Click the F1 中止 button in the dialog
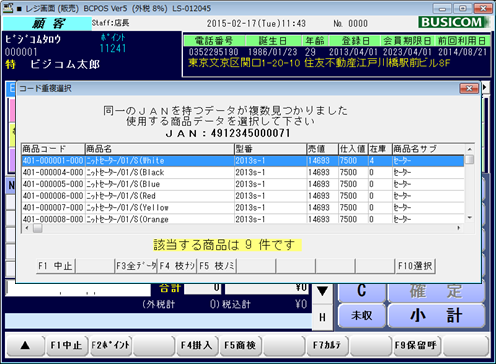This screenshot has width=496, height=364. 55,266
